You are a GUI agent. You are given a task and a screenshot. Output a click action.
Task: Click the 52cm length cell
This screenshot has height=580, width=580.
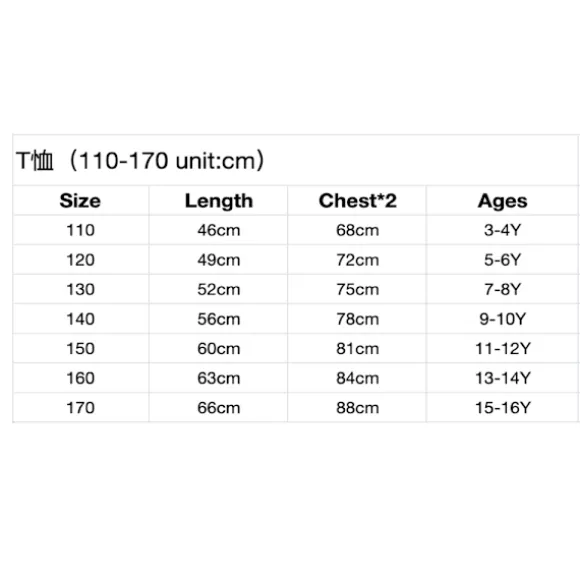(x=218, y=289)
